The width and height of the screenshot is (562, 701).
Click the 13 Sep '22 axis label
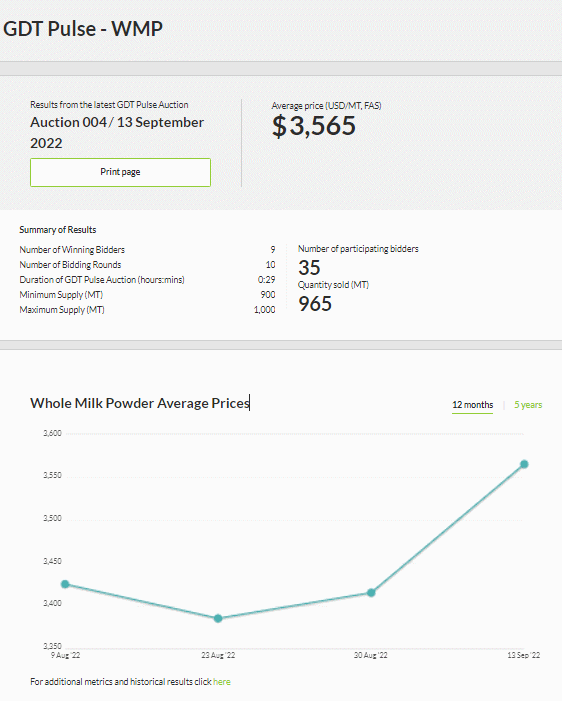click(x=524, y=655)
